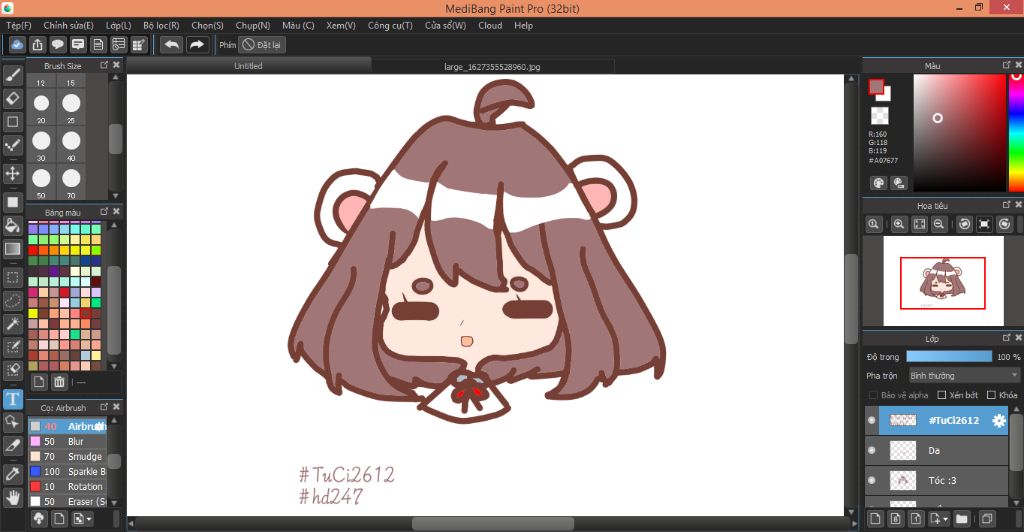This screenshot has width=1024, height=532.
Task: Select the transparent color swatch
Action: [x=880, y=116]
